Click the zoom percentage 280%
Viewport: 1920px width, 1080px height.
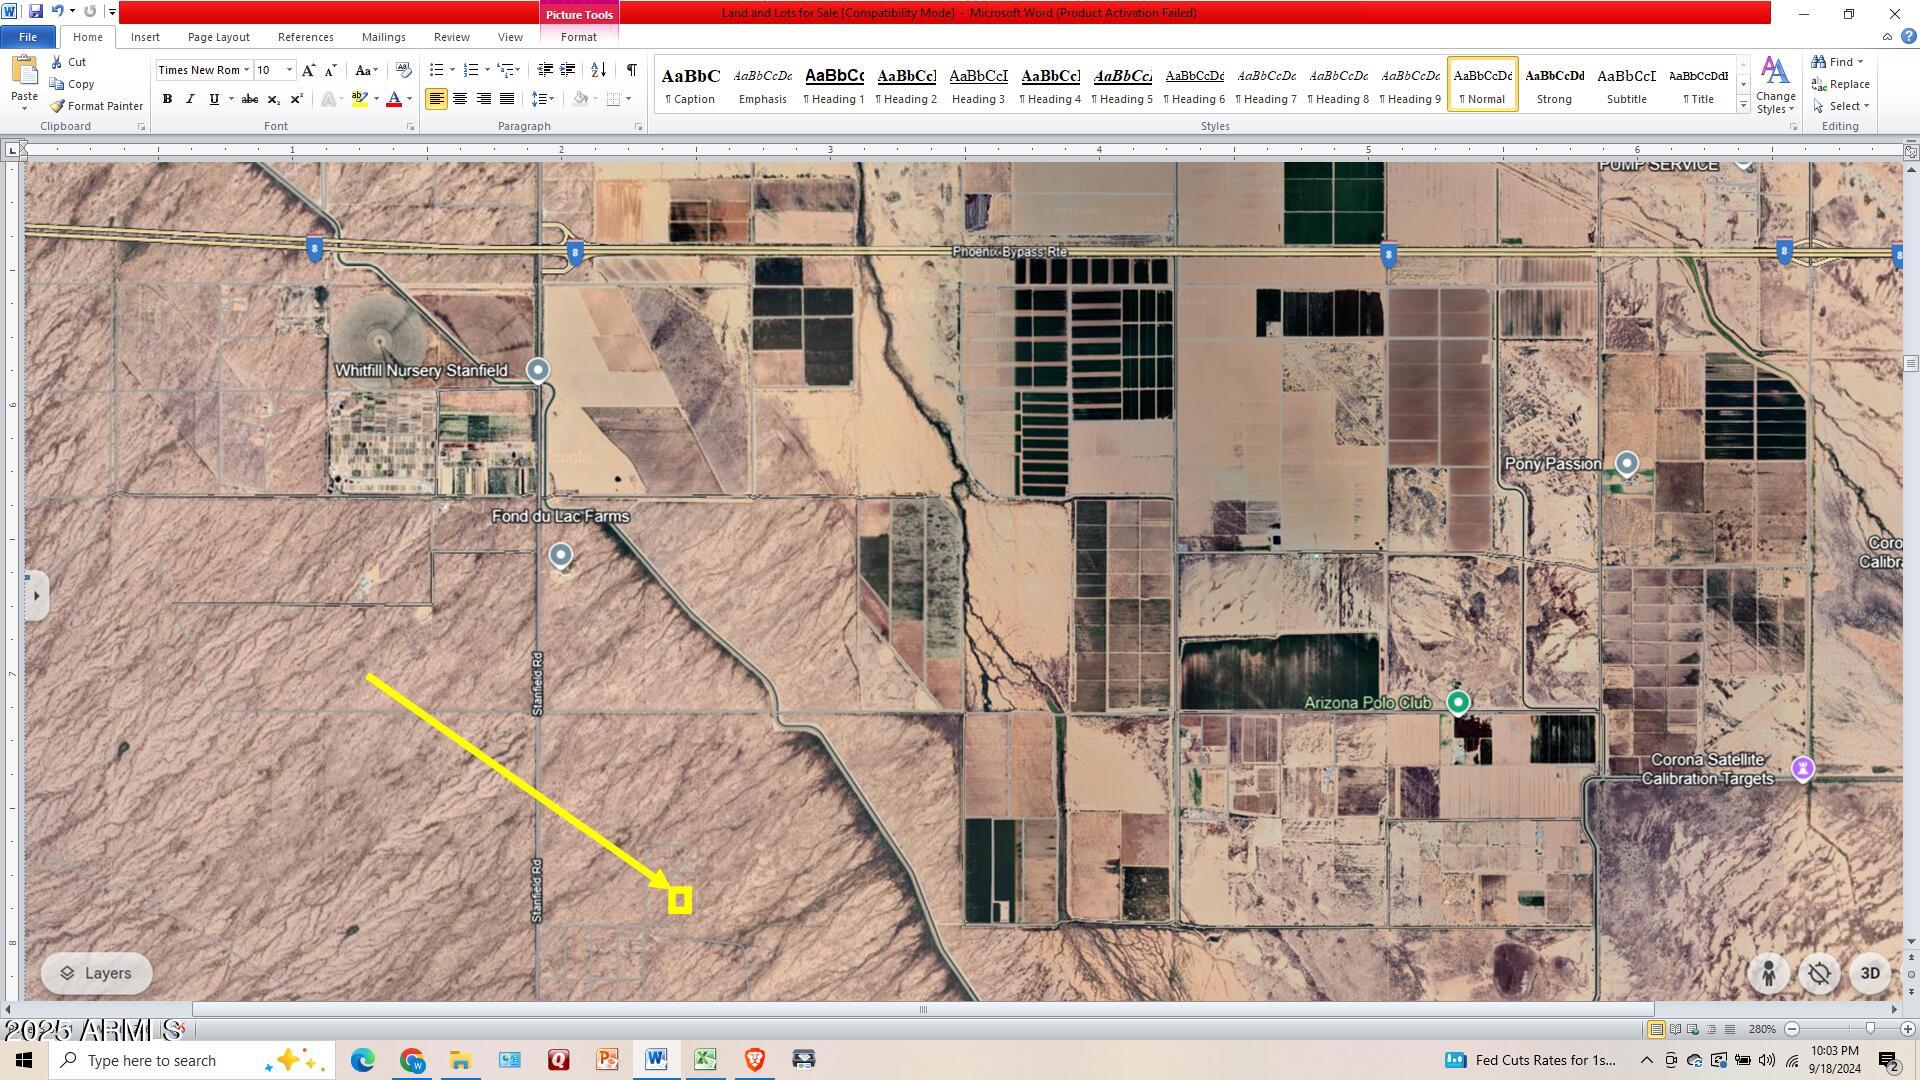click(x=1762, y=1029)
